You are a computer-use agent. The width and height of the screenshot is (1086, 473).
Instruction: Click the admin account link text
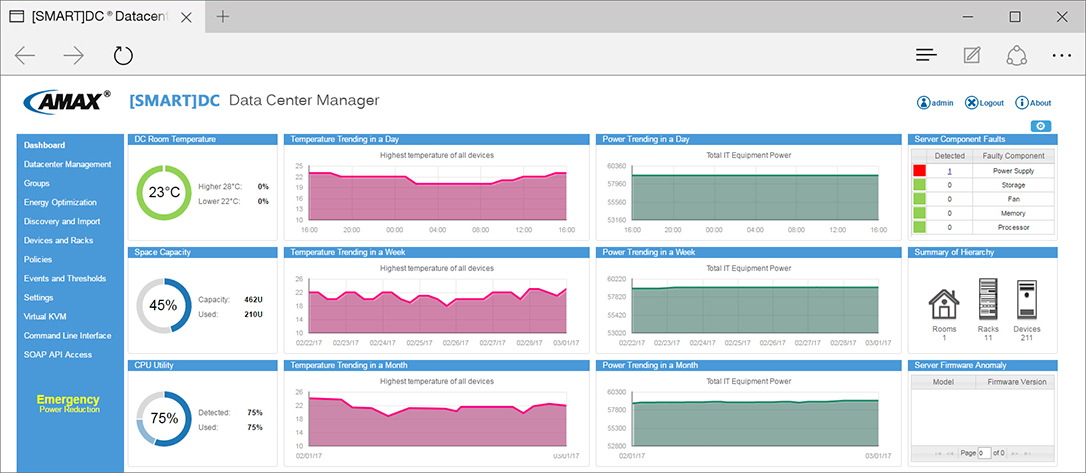pos(943,103)
